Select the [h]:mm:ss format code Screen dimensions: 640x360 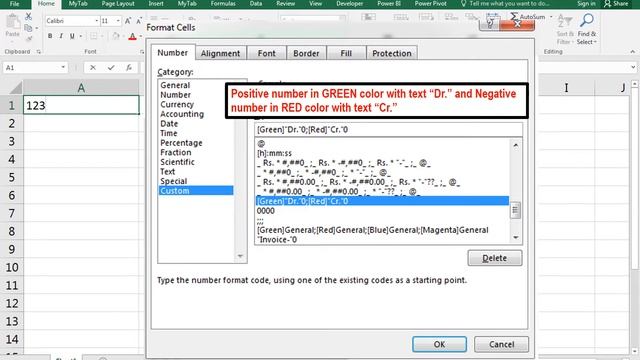[274, 153]
